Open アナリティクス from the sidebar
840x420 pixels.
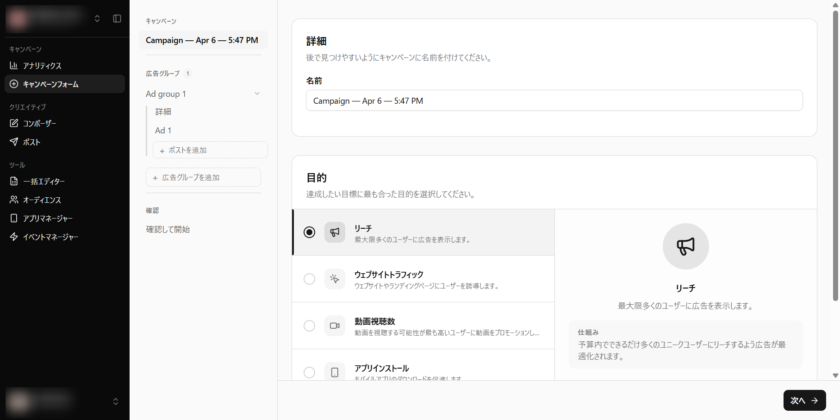pyautogui.click(x=42, y=65)
